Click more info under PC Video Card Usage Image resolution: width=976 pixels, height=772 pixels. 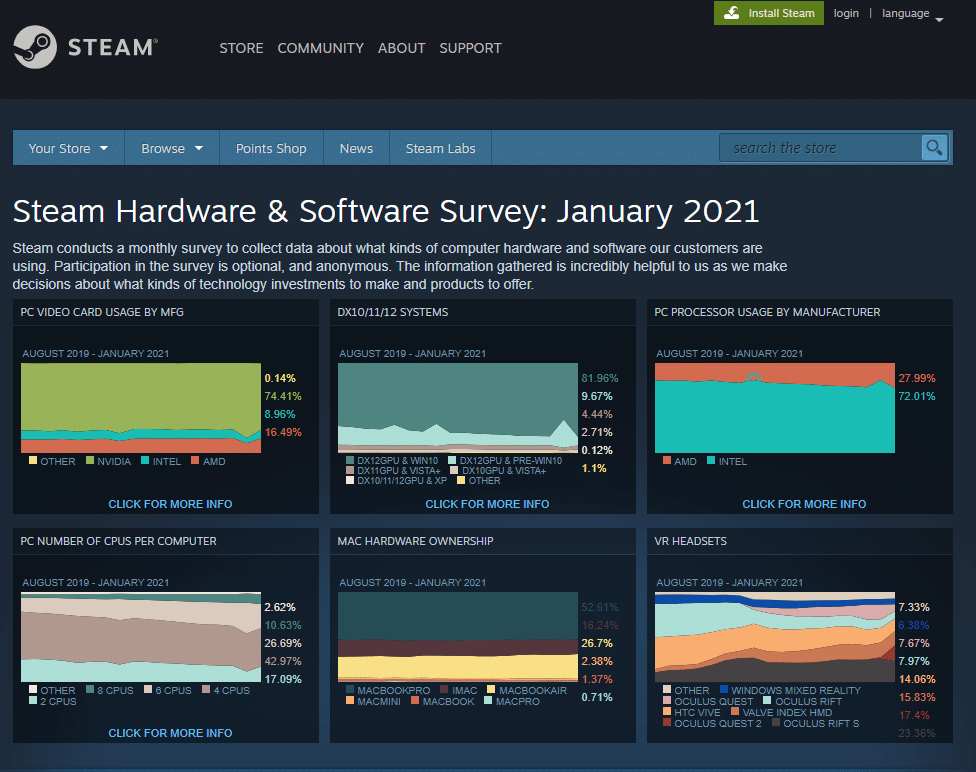(170, 504)
